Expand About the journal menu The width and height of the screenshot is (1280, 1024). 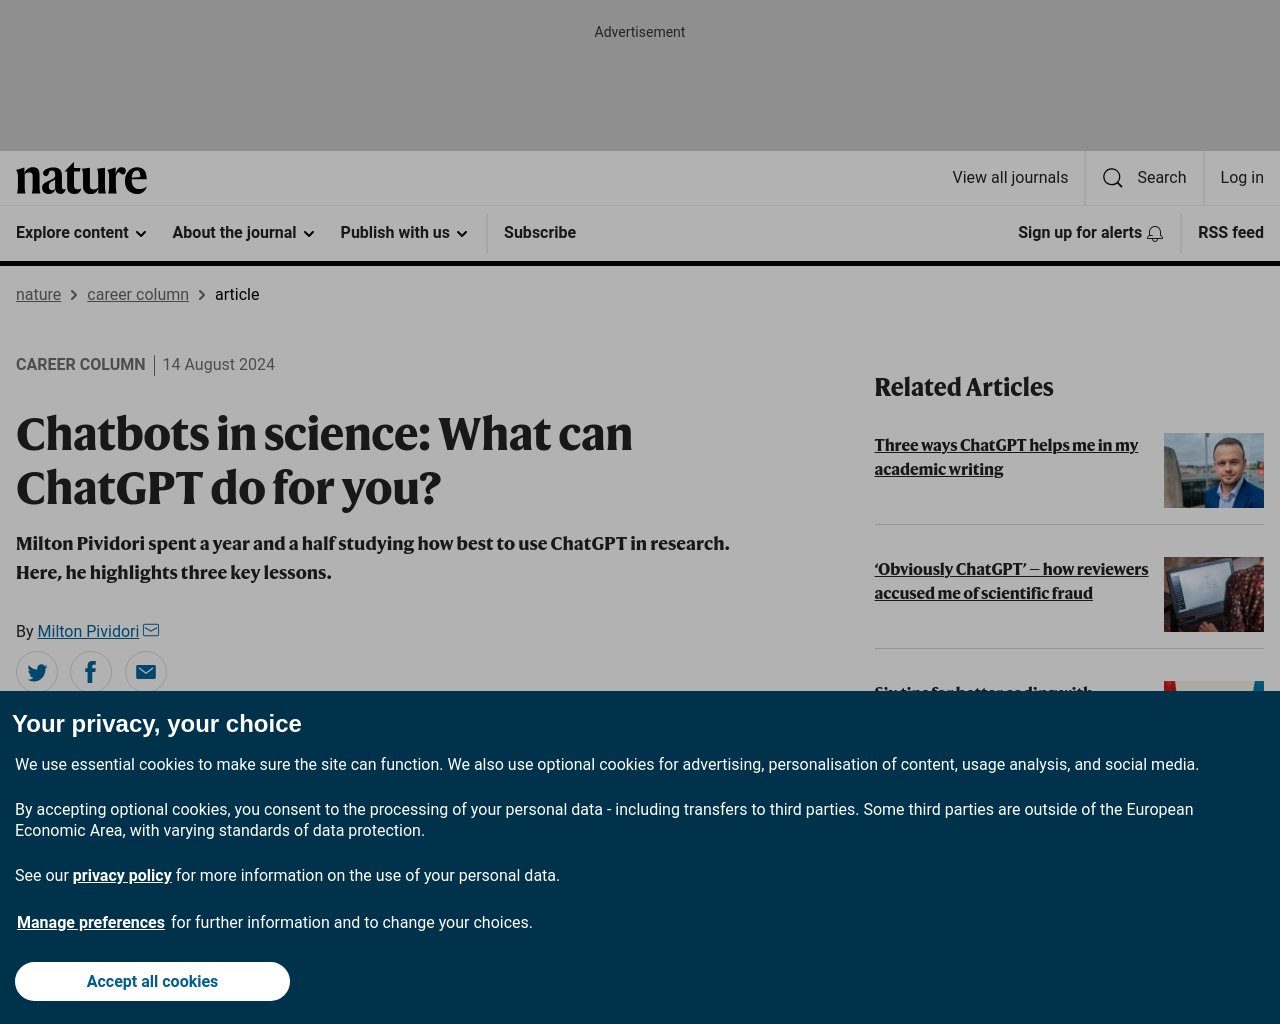(x=243, y=233)
